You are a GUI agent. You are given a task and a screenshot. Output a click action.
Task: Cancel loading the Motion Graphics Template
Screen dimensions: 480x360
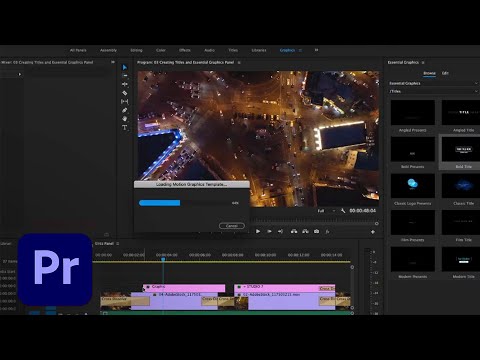[232, 226]
